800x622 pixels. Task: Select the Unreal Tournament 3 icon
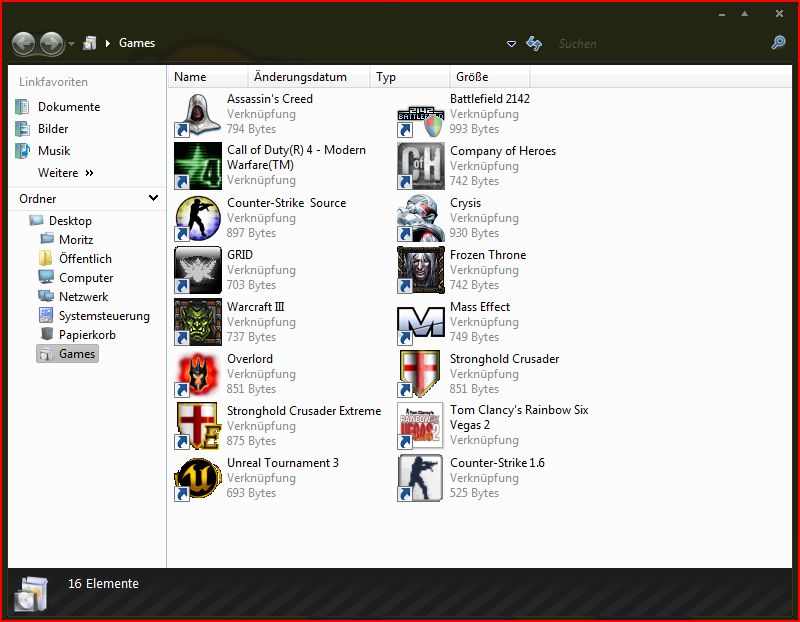(198, 478)
